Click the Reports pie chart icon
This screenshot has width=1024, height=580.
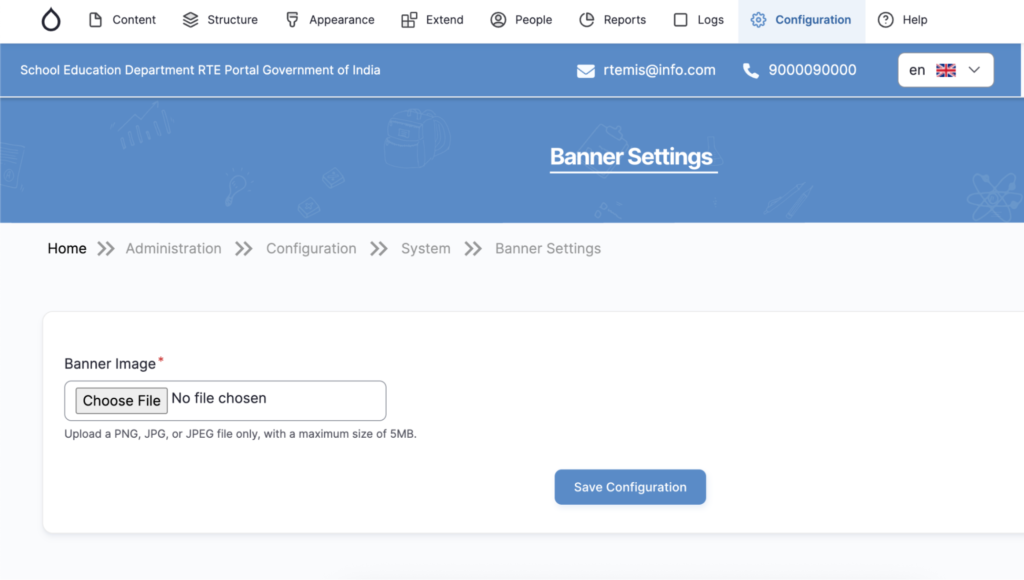(587, 20)
